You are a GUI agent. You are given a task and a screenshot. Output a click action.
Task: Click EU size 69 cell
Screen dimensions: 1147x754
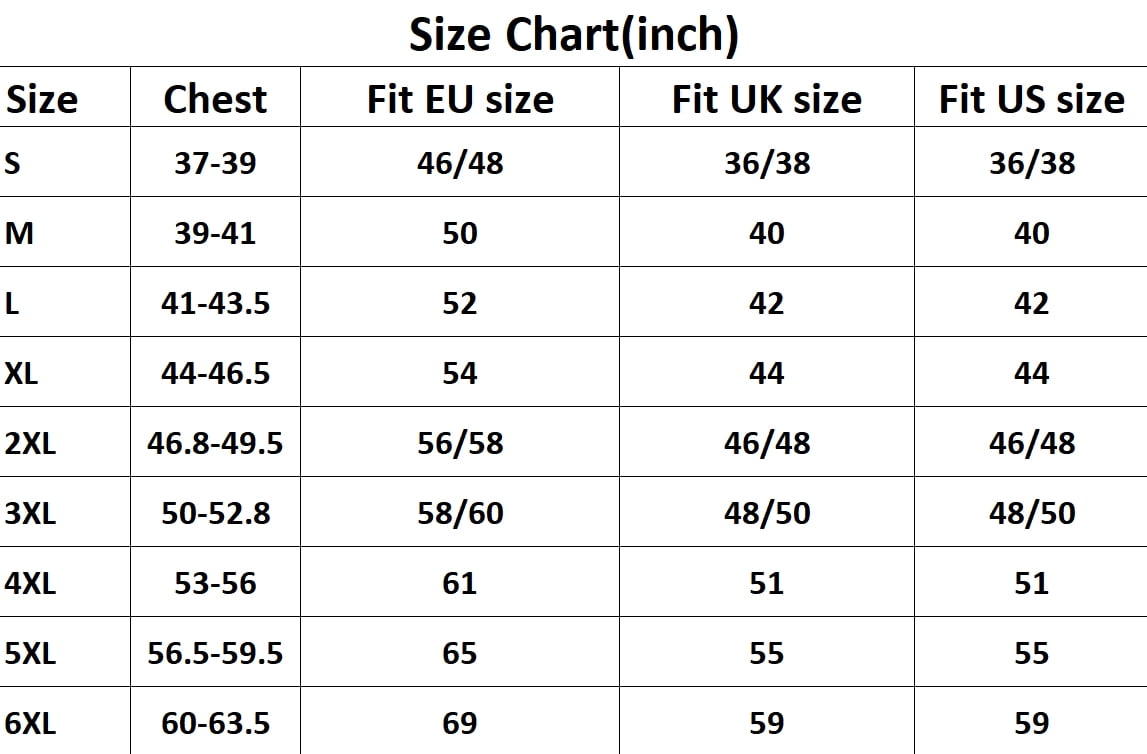tap(459, 723)
